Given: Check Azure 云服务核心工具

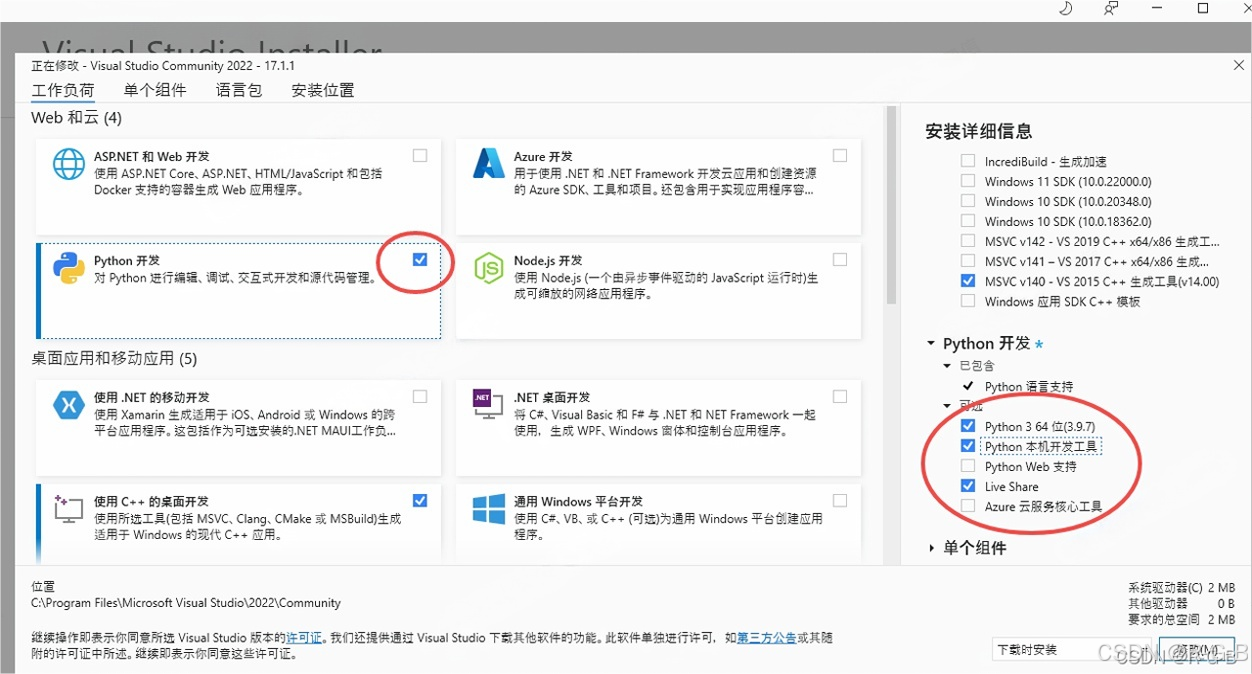Looking at the screenshot, I should [967, 506].
